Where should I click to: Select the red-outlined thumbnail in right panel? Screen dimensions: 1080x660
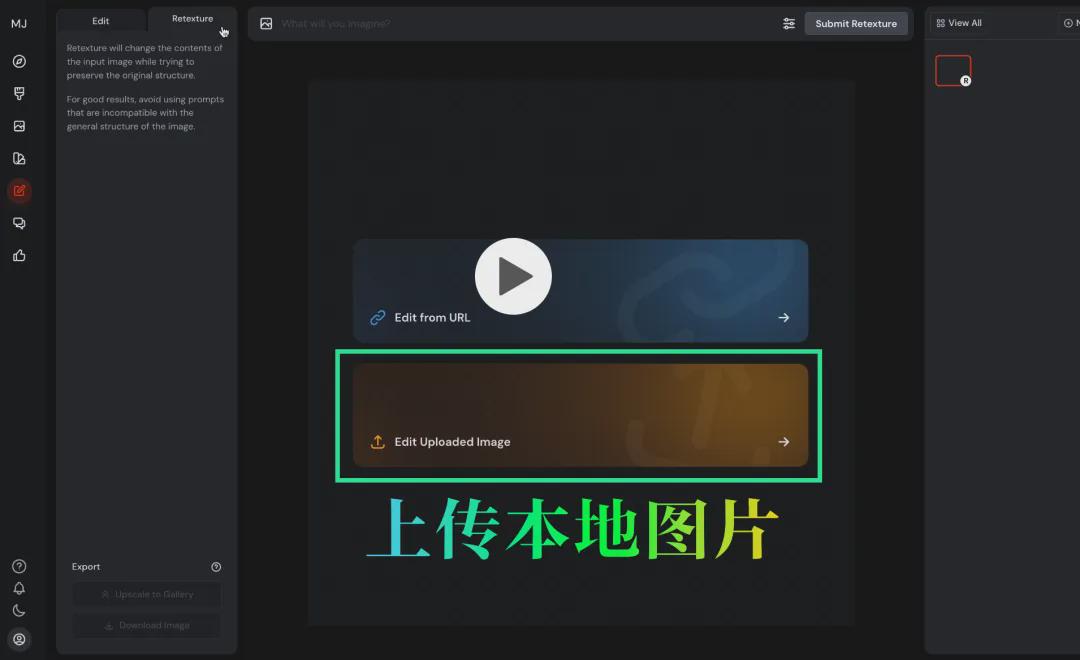point(952,70)
